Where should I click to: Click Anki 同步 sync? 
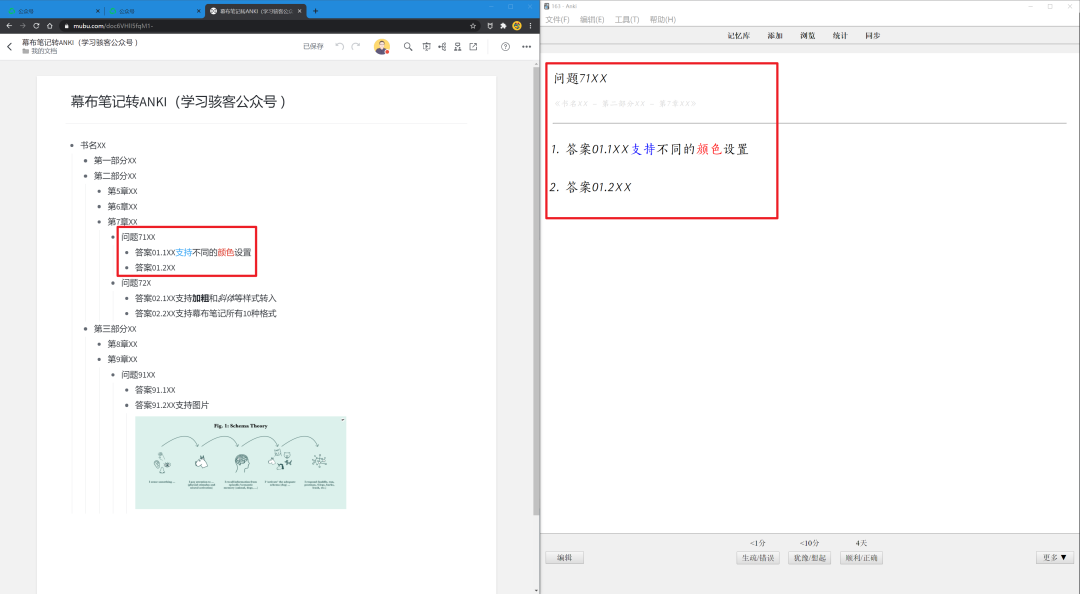click(873, 35)
